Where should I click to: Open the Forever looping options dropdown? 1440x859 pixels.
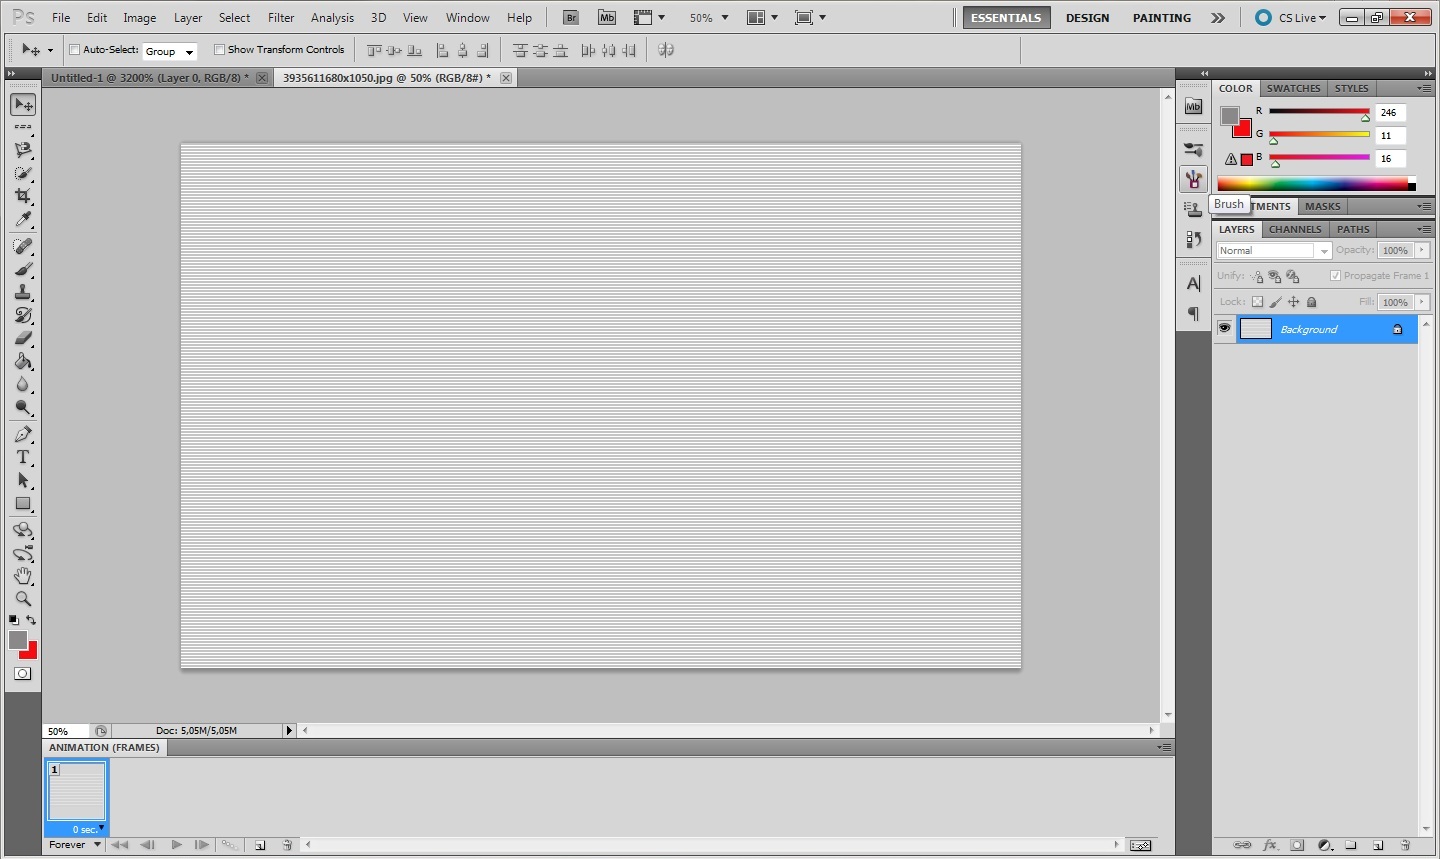pyautogui.click(x=75, y=845)
